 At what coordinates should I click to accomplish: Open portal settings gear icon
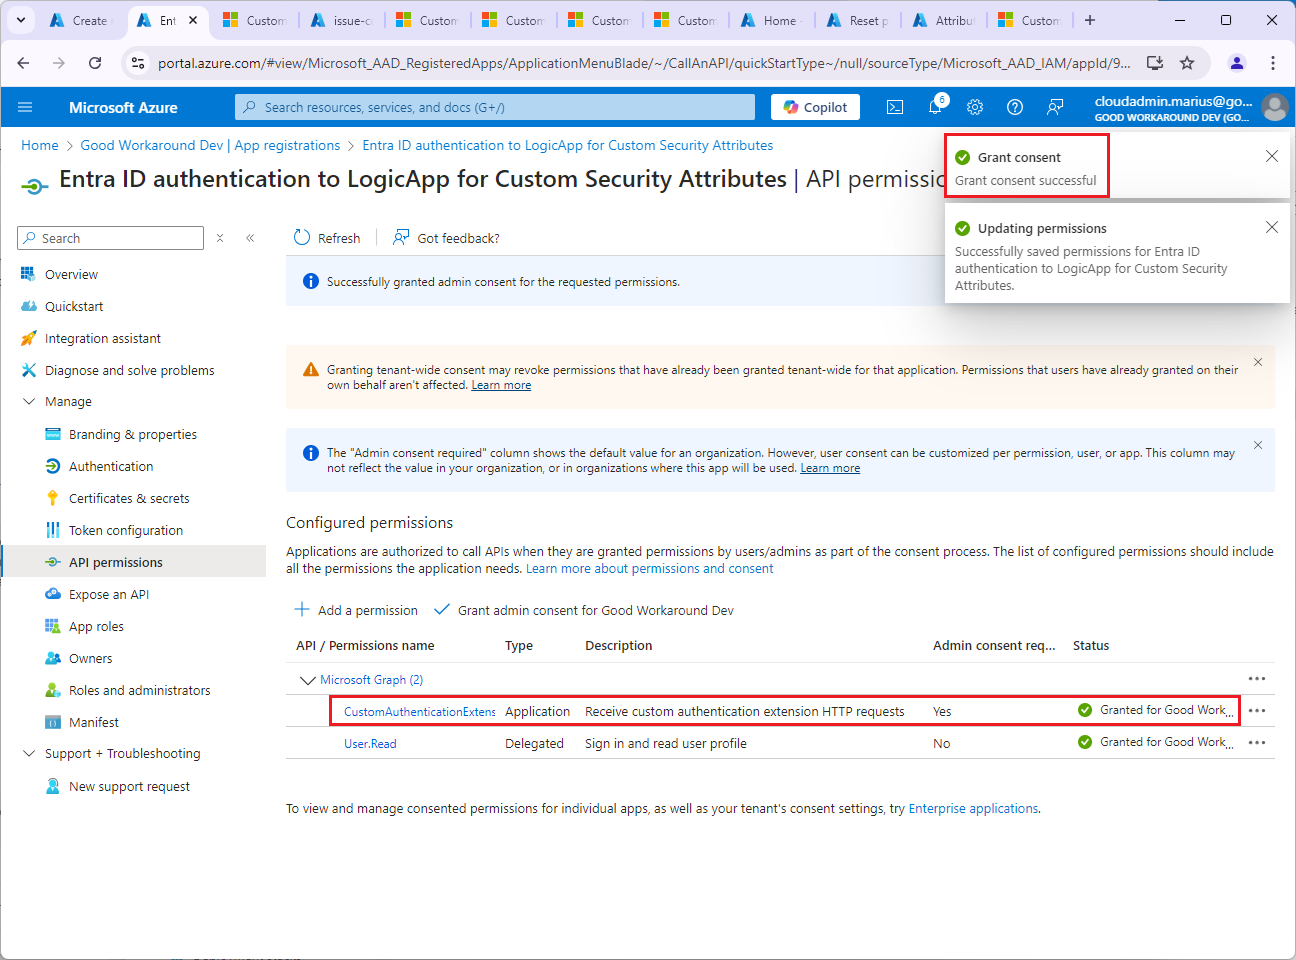coord(975,107)
